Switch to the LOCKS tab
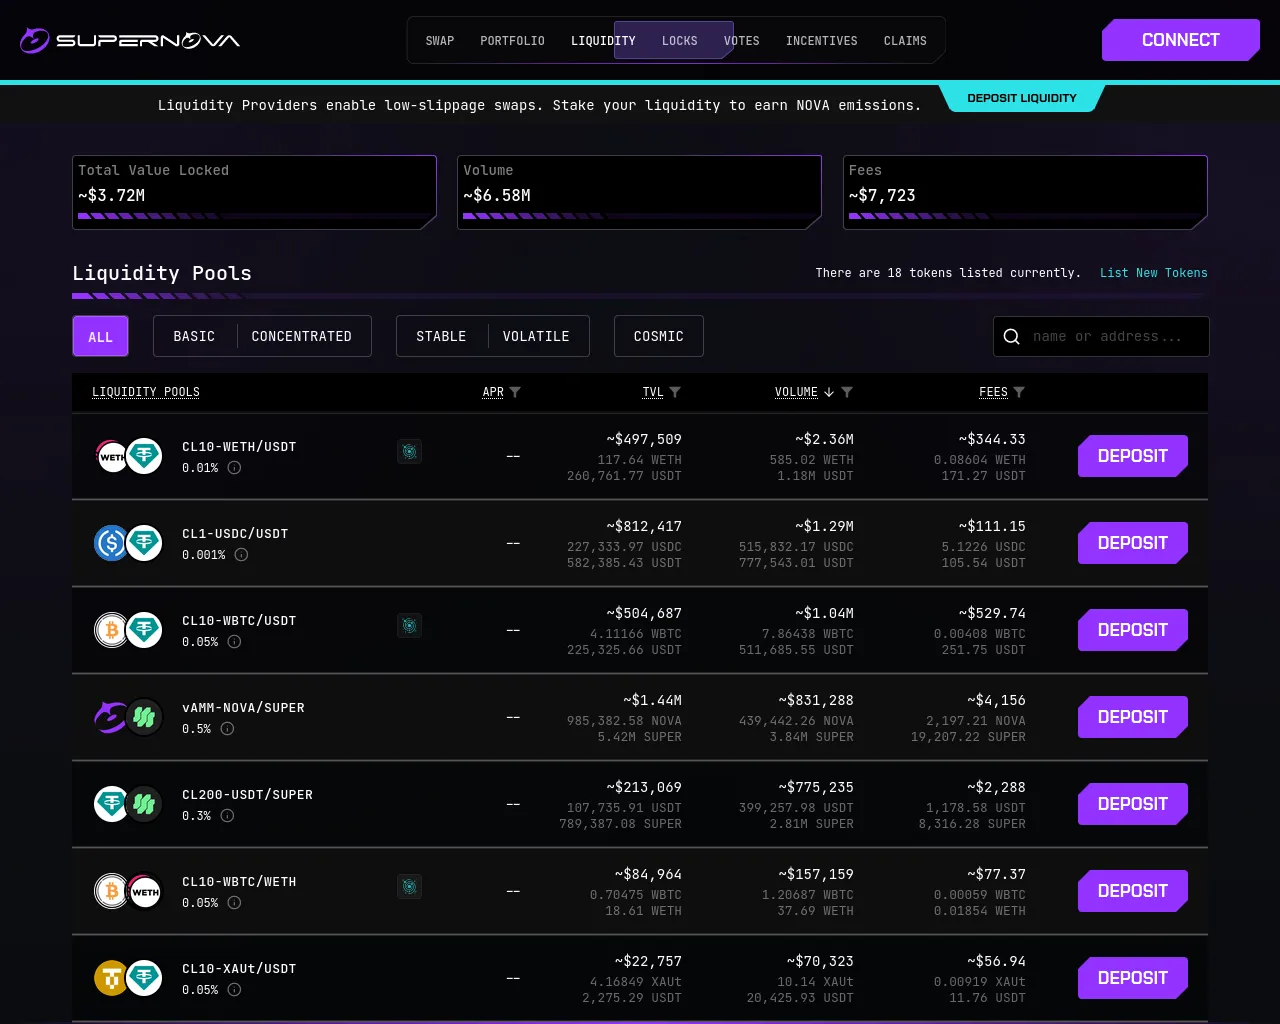Screen dimensions: 1280x1024 [x=680, y=41]
